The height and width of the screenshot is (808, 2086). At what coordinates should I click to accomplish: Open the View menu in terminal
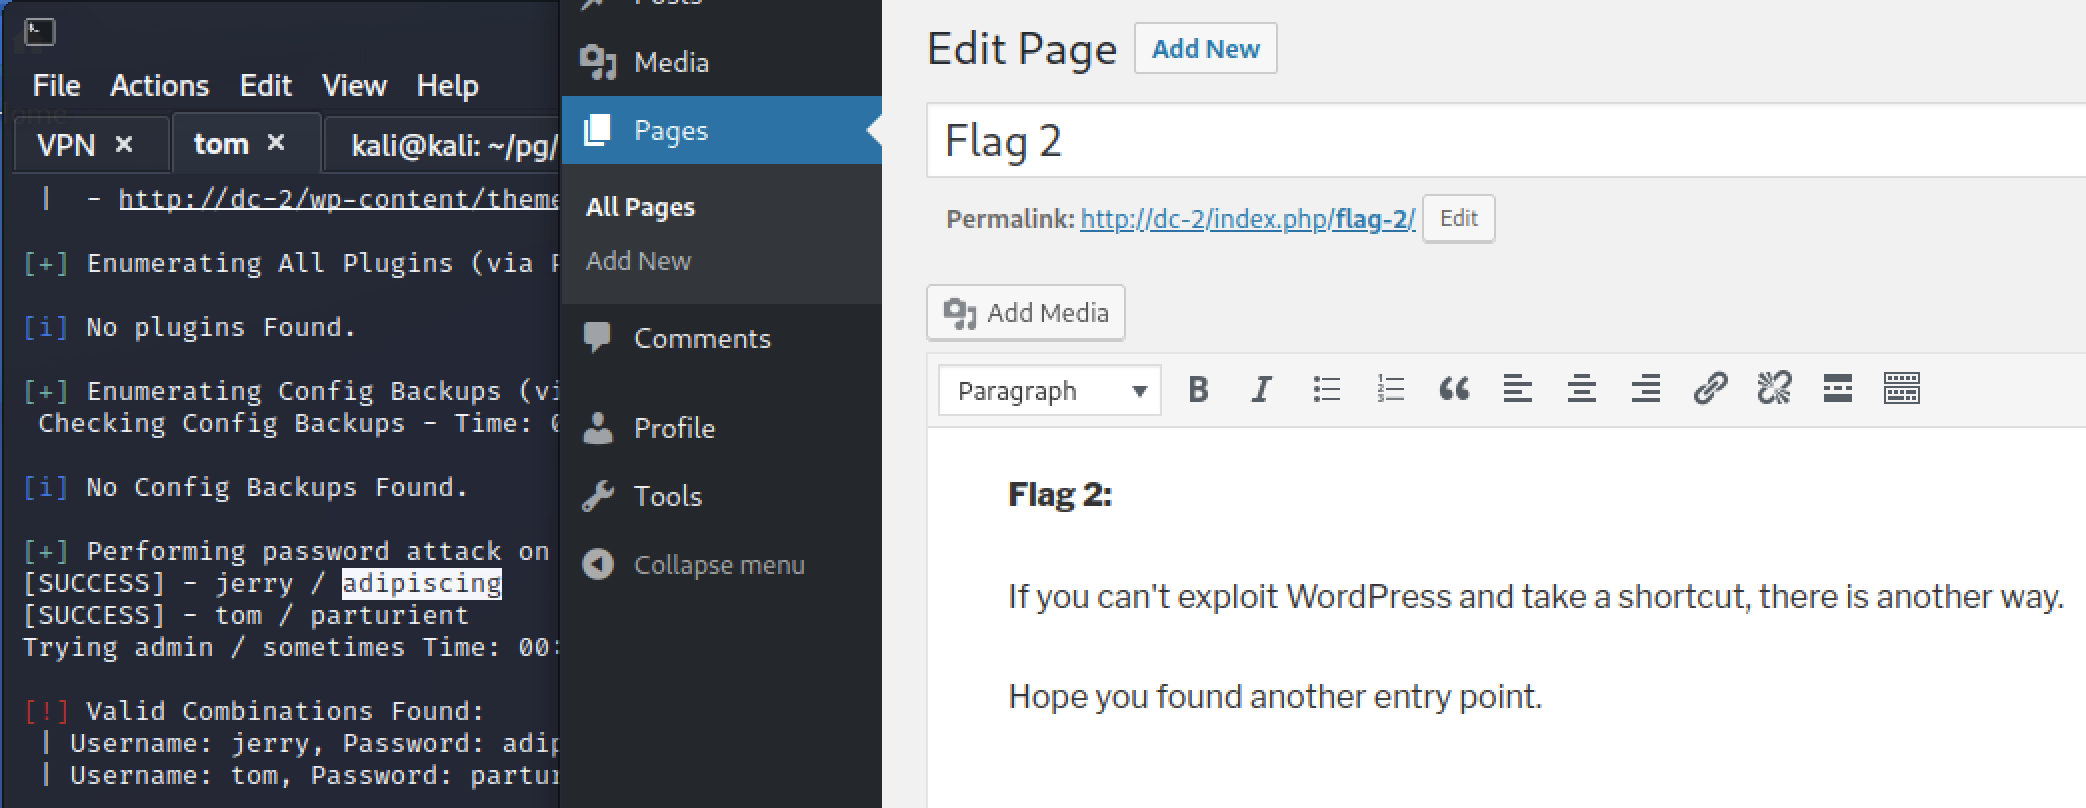pos(354,86)
